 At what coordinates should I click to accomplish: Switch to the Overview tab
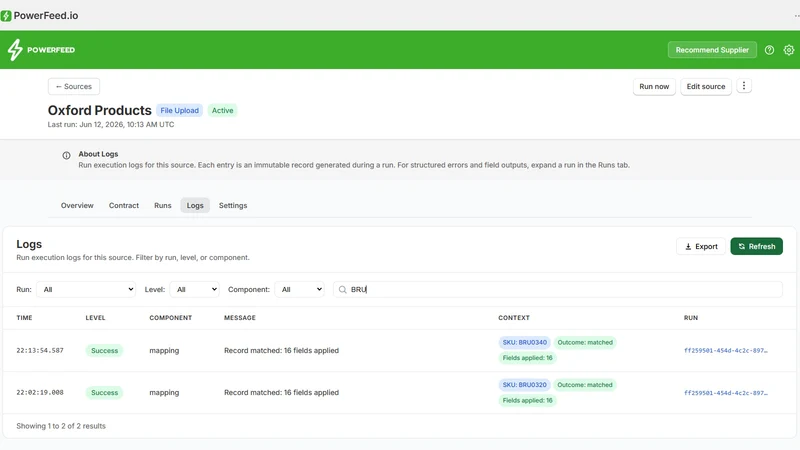point(77,205)
